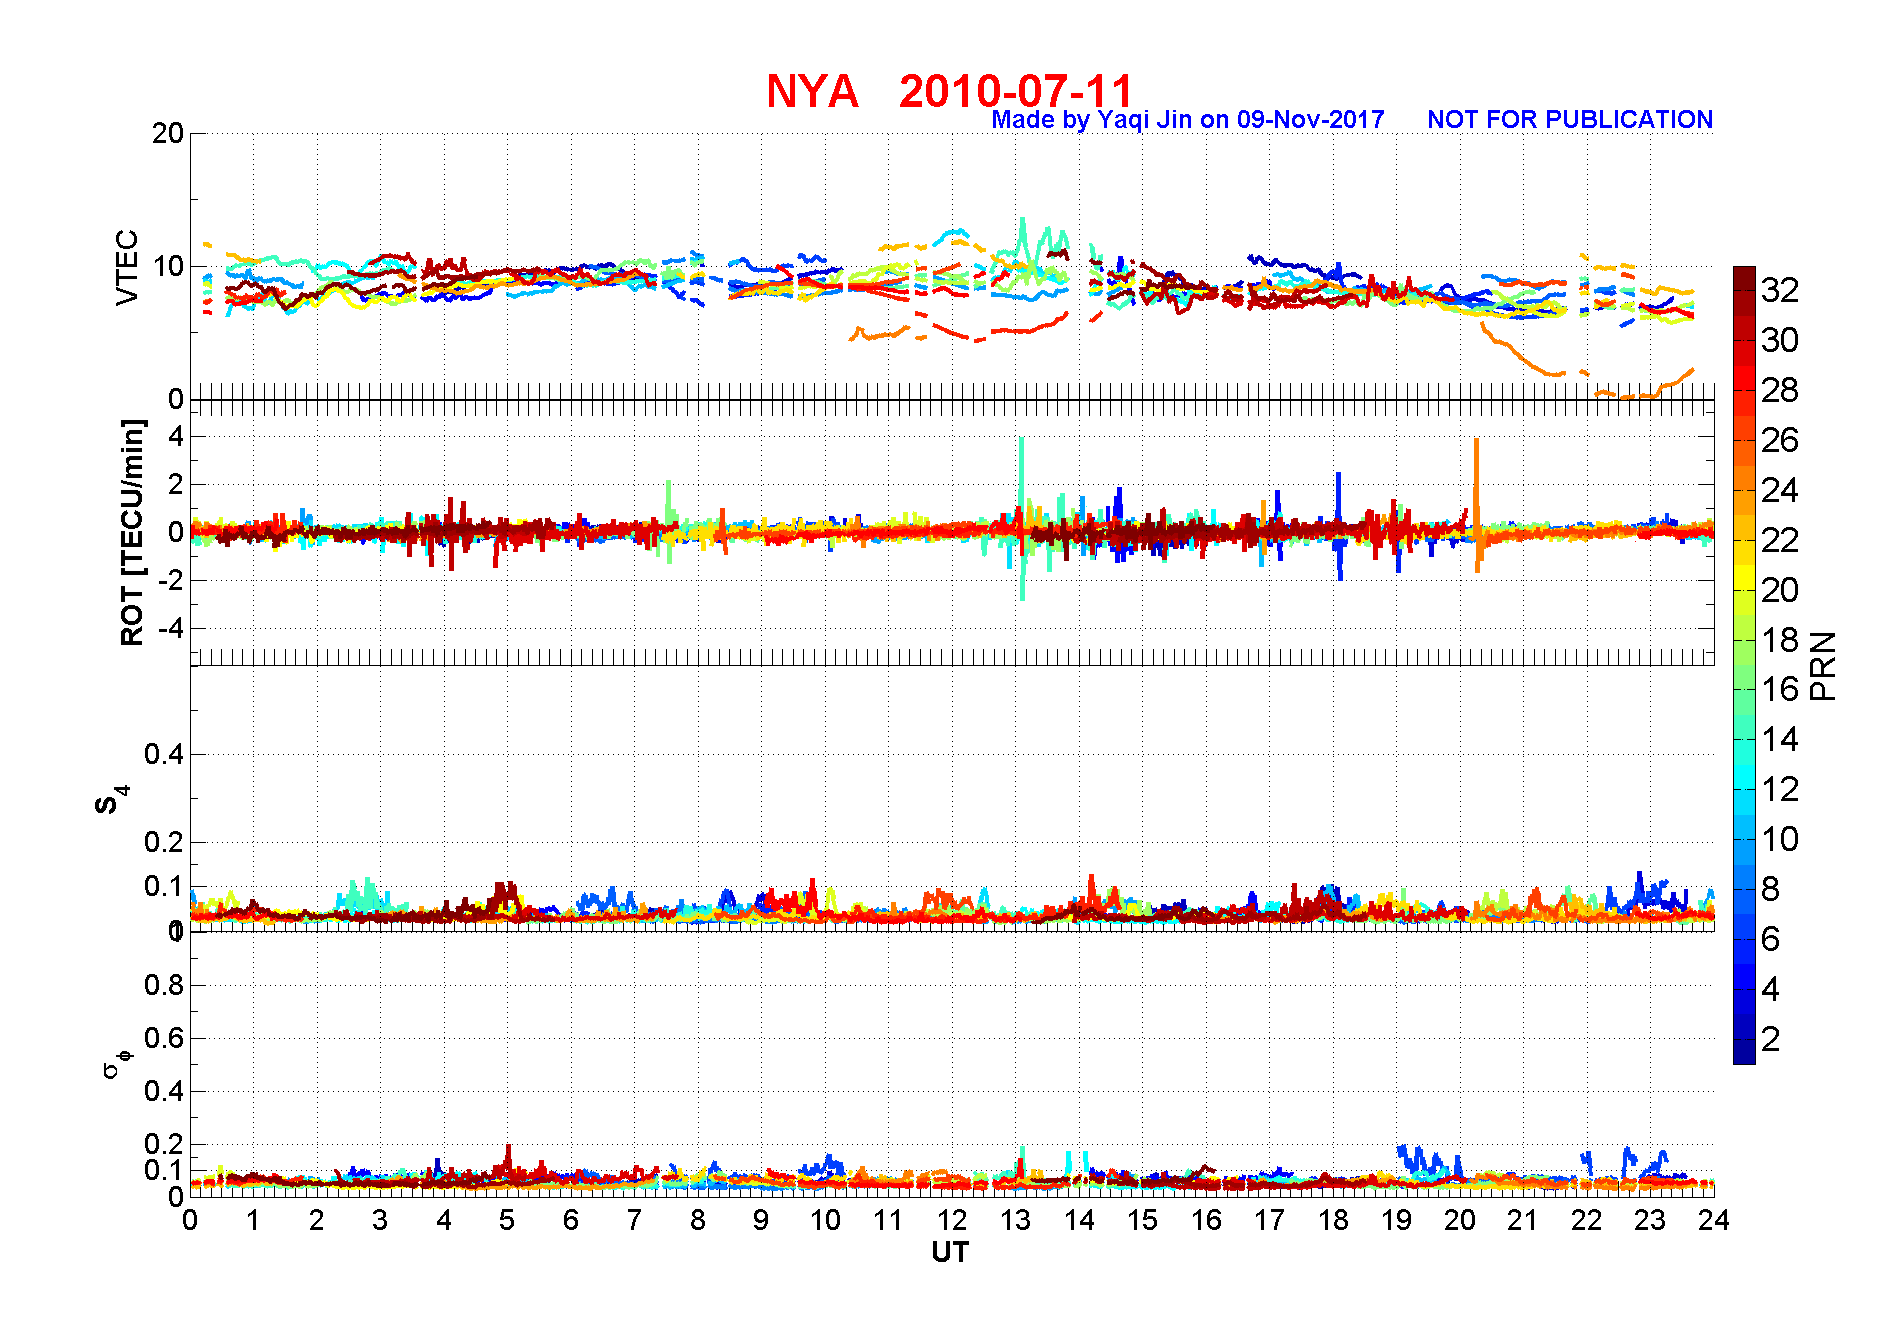This screenshot has height=1330, width=1904.
Task: Click the colorbar tick label 2
Action: point(1770,1039)
